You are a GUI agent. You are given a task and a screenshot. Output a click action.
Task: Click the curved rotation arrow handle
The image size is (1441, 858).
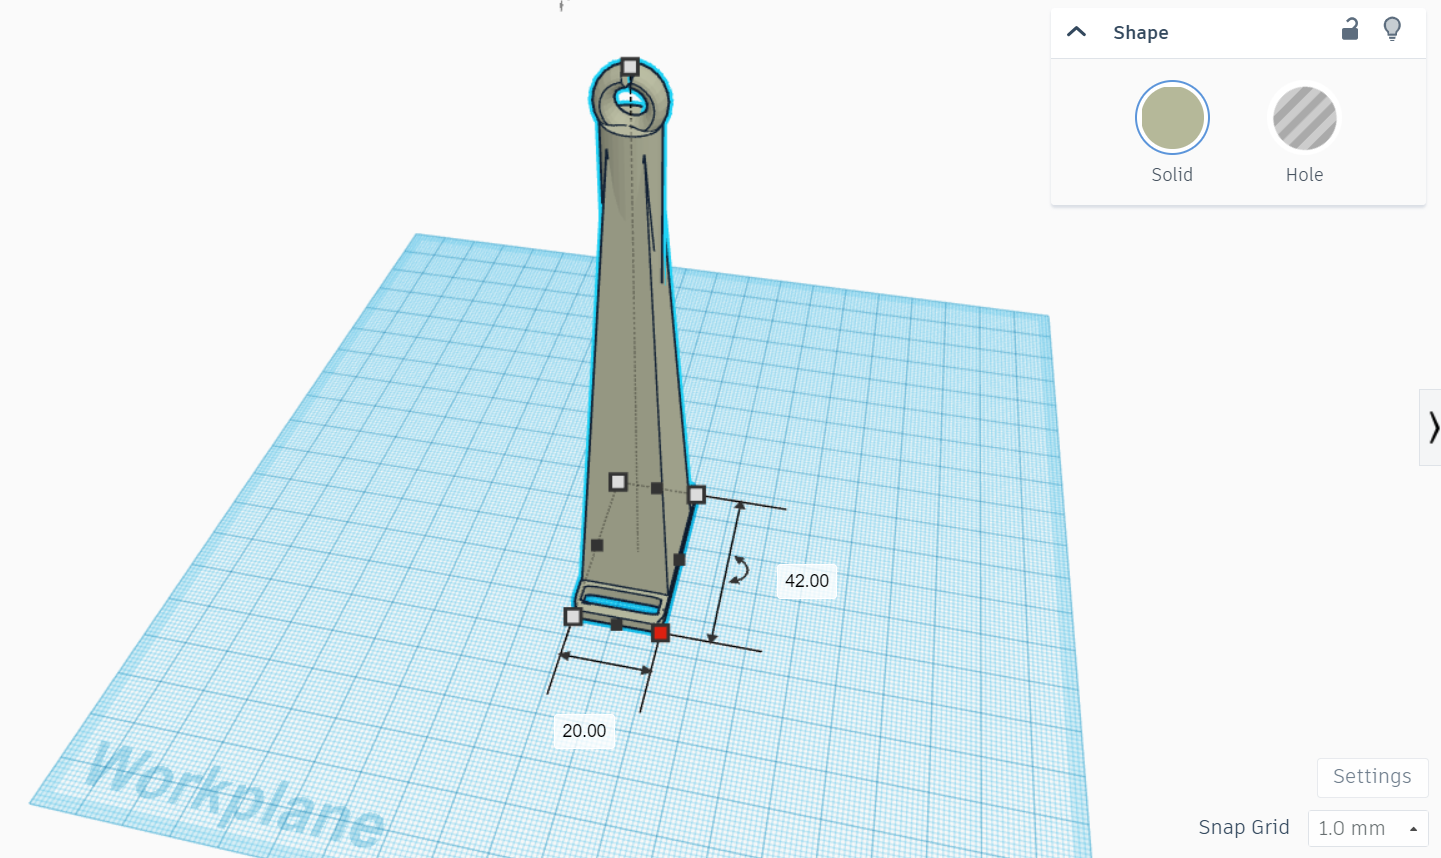[x=739, y=570]
